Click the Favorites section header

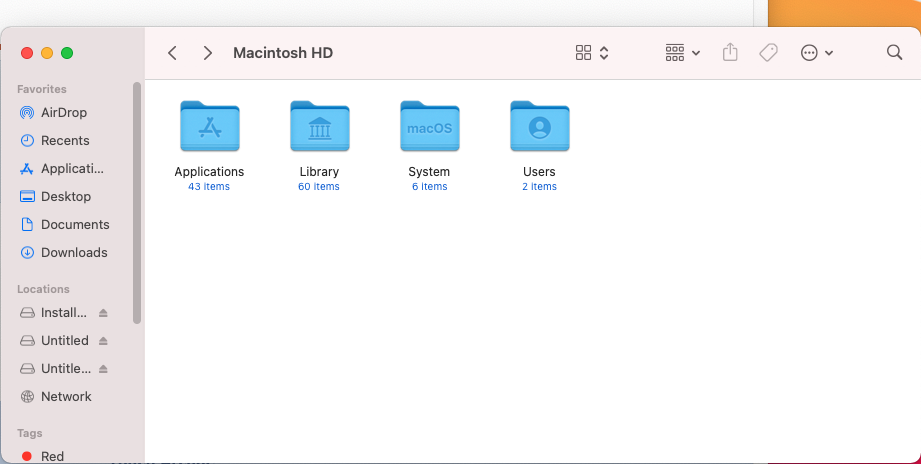(x=42, y=89)
